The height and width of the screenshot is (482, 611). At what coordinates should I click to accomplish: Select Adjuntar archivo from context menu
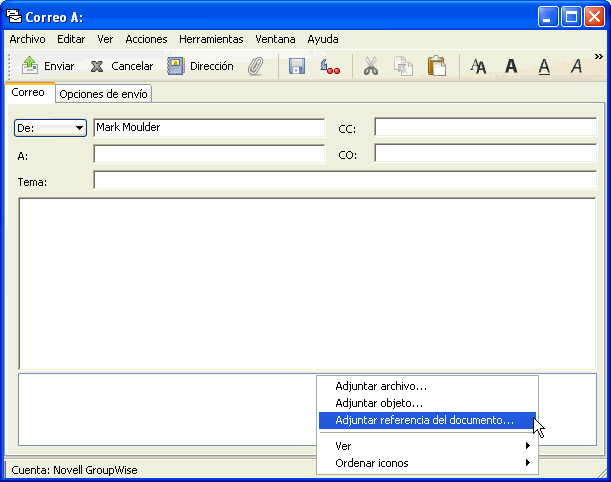point(381,386)
